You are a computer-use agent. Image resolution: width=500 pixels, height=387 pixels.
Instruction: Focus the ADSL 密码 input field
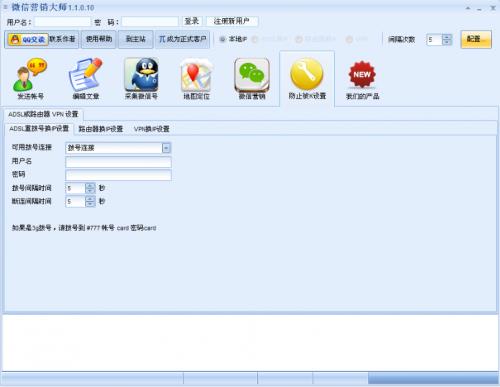(118, 175)
